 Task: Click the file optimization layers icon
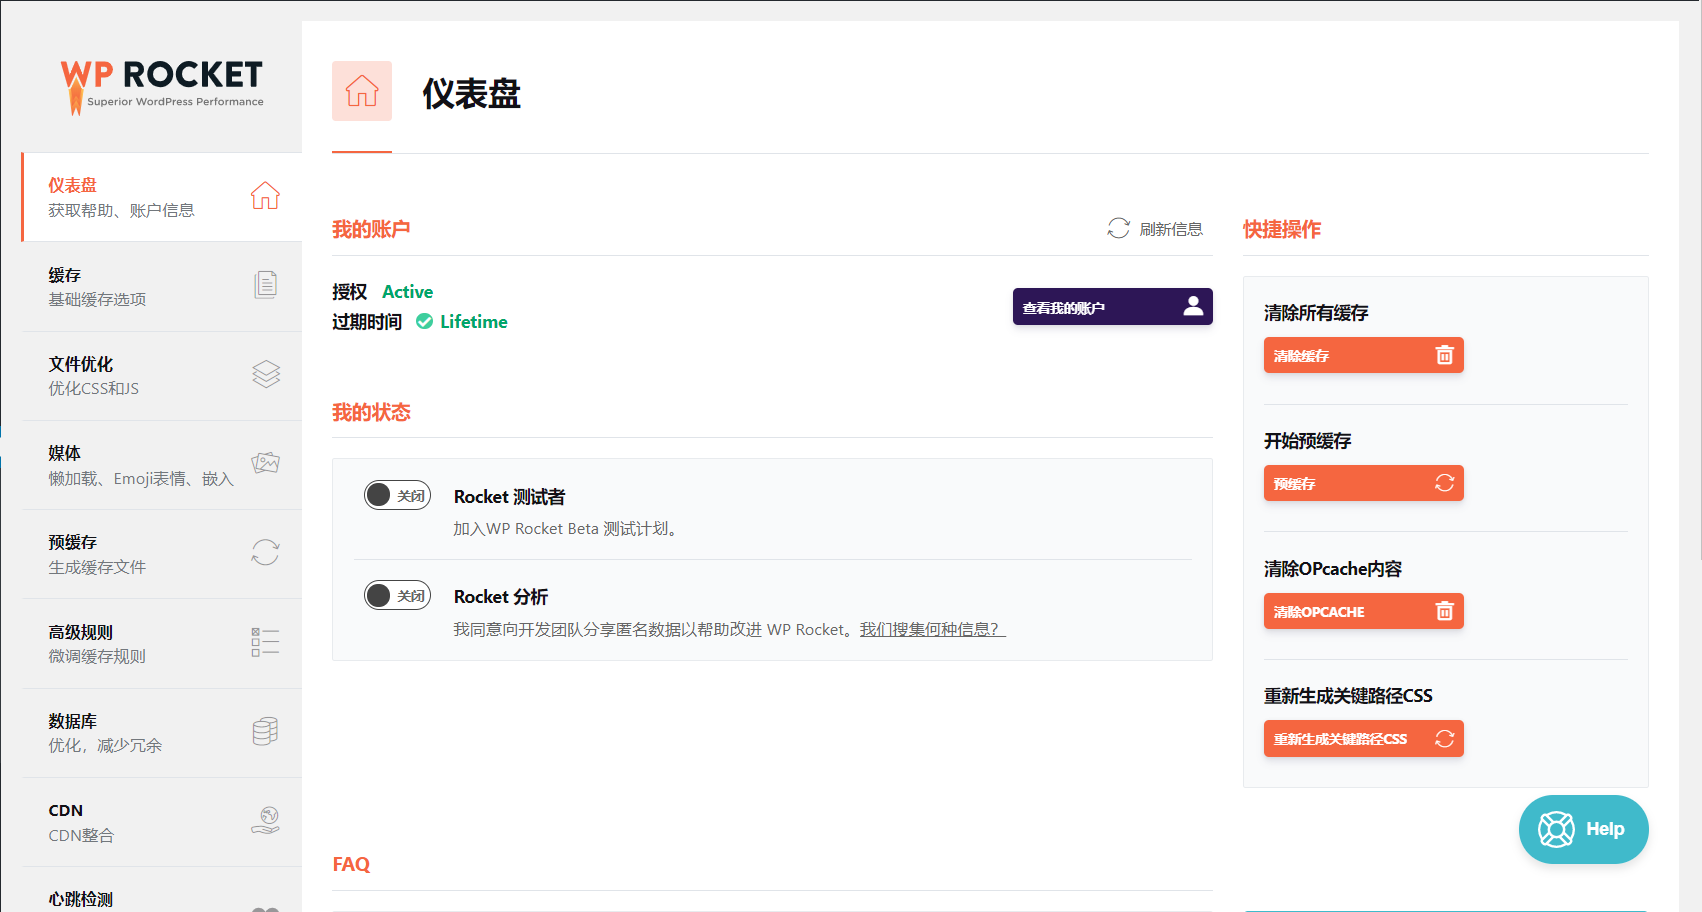click(x=265, y=374)
